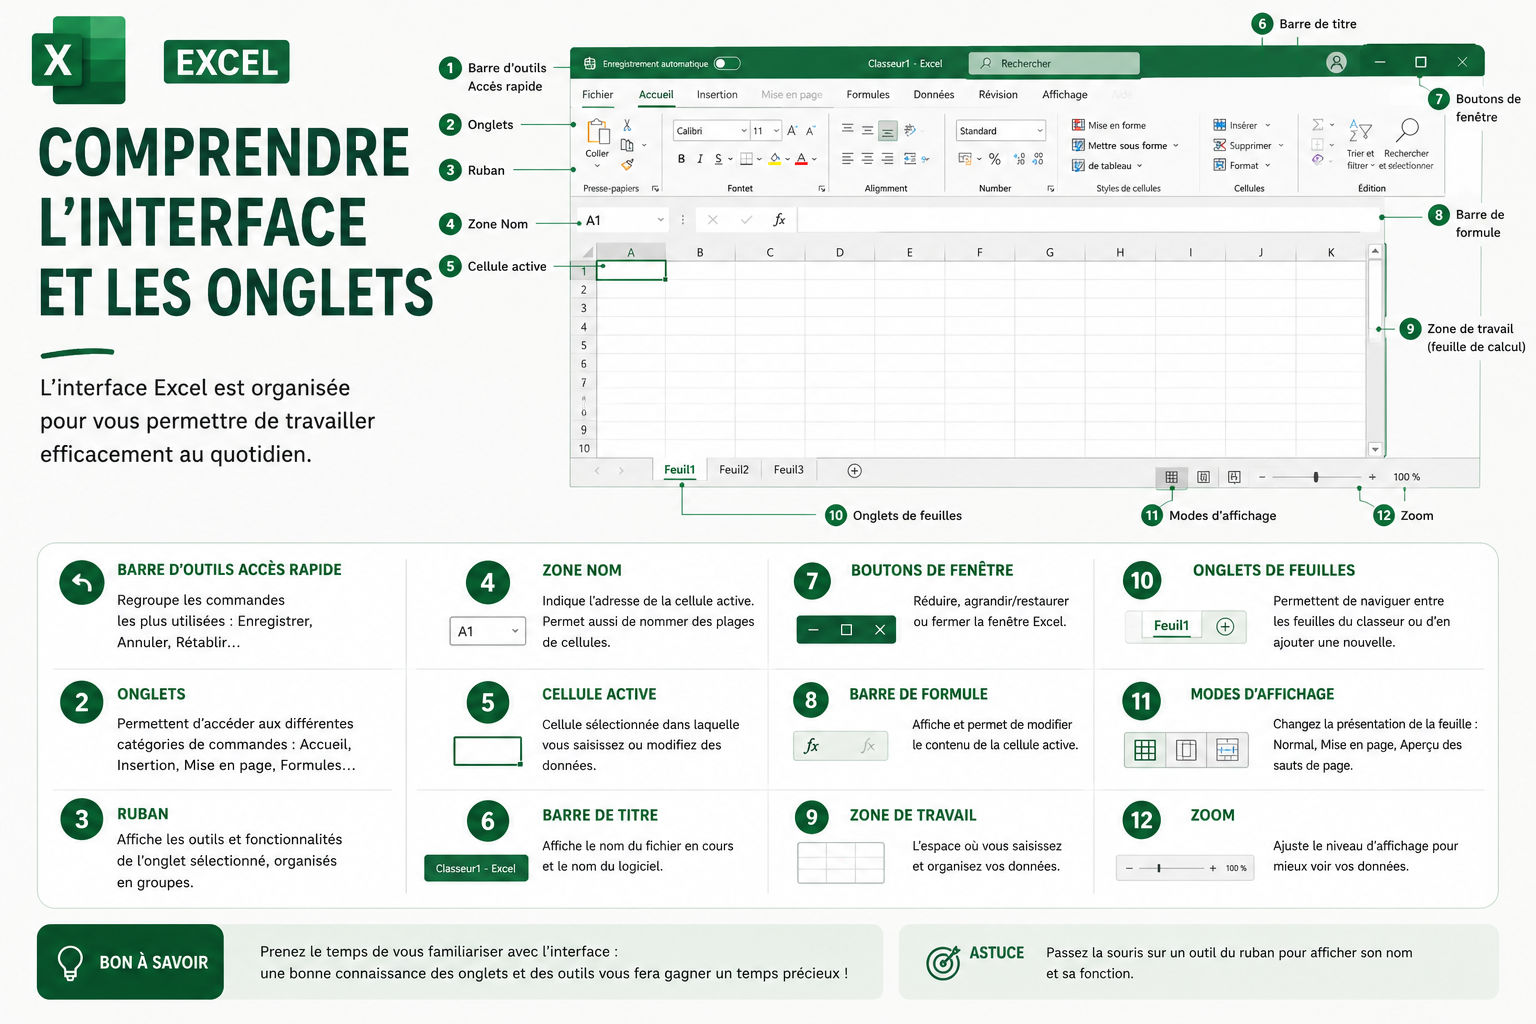Expand the Format dropdown in Cellules group

click(1267, 165)
